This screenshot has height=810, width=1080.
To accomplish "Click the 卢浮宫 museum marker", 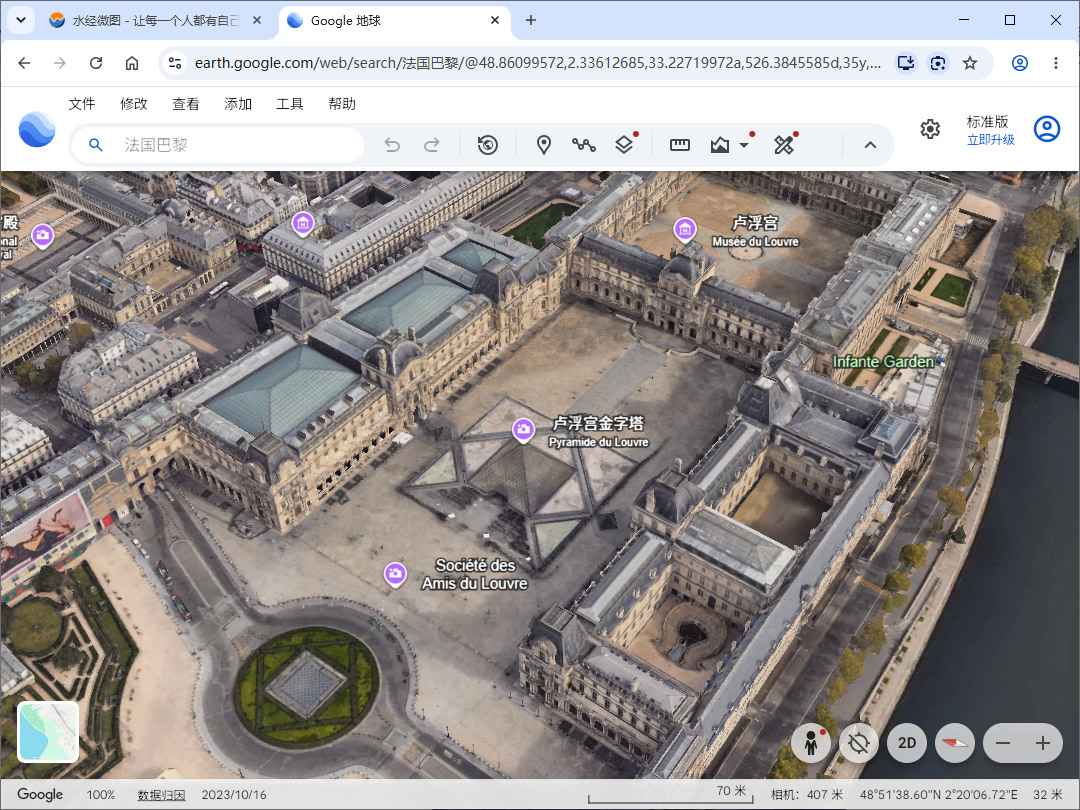I will tap(685, 230).
